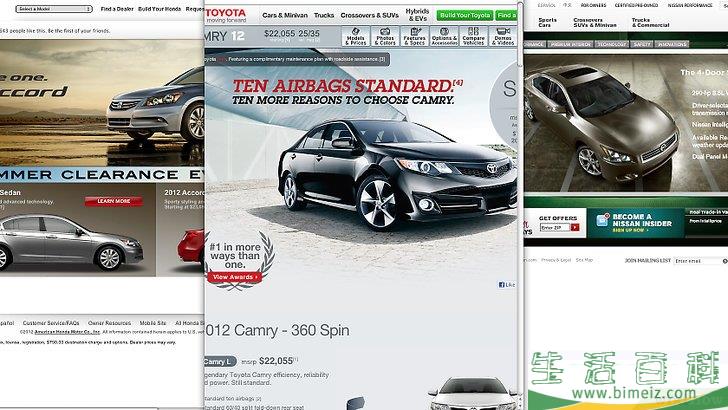Click Find a Dealer on Honda page

click(117, 9)
